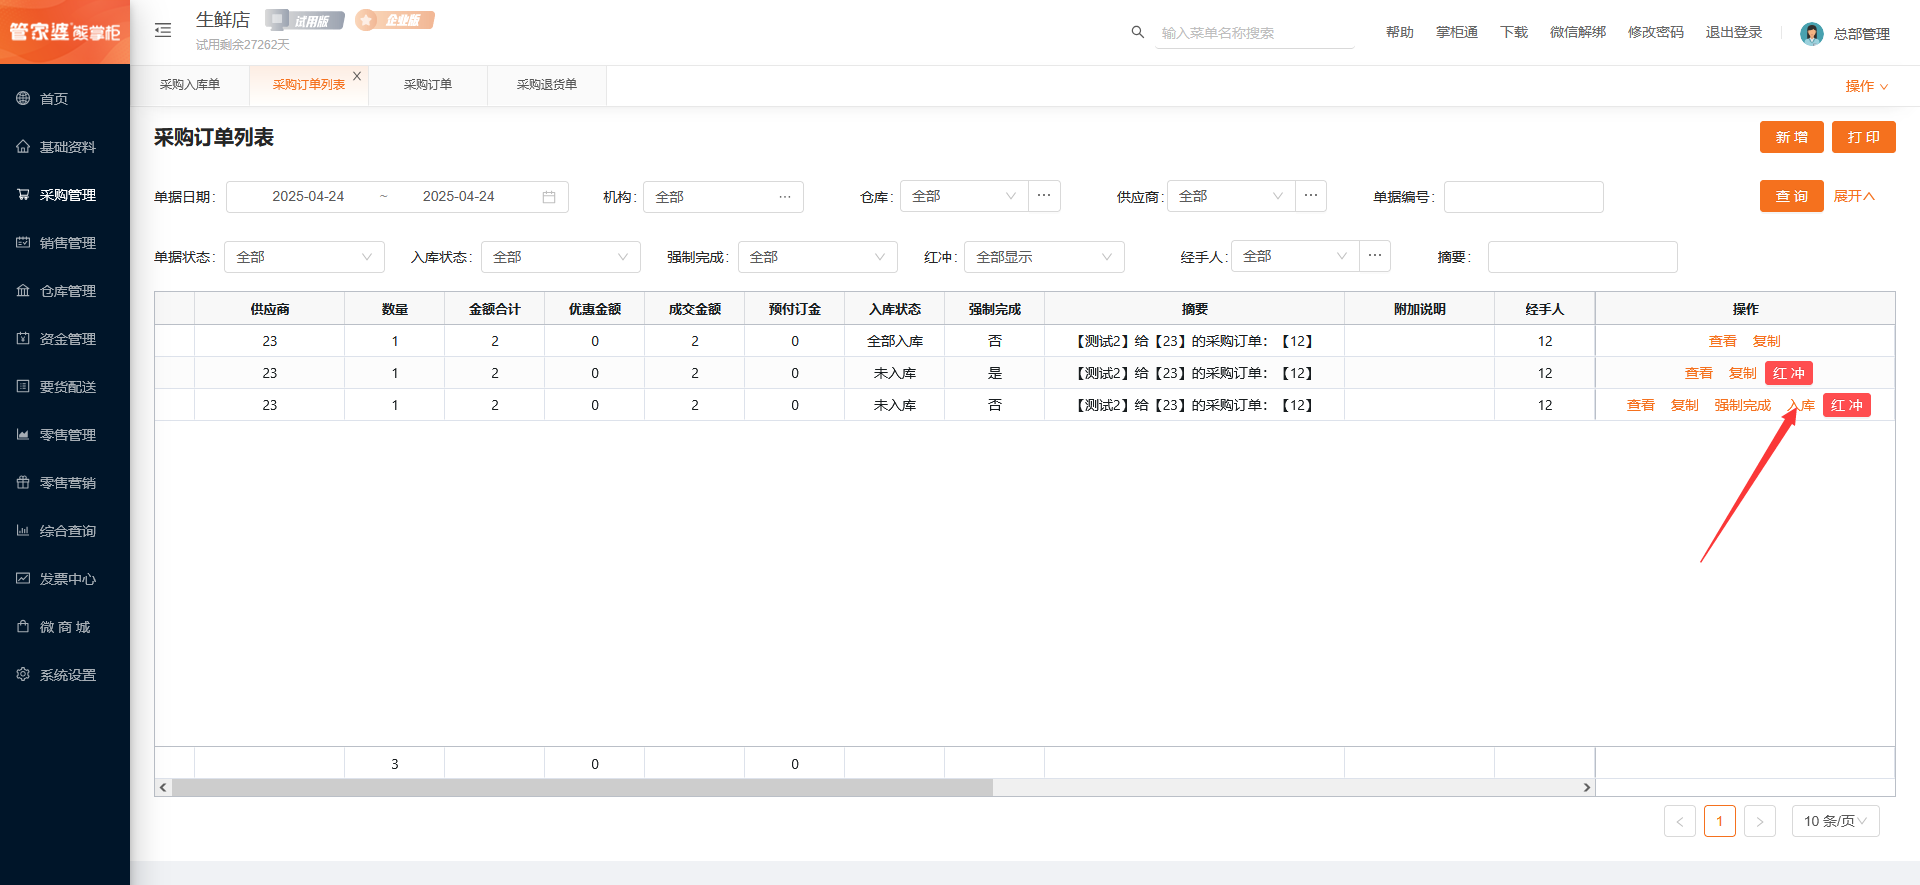
Task: Click 红冲 button in the 是 row
Action: coord(1789,373)
